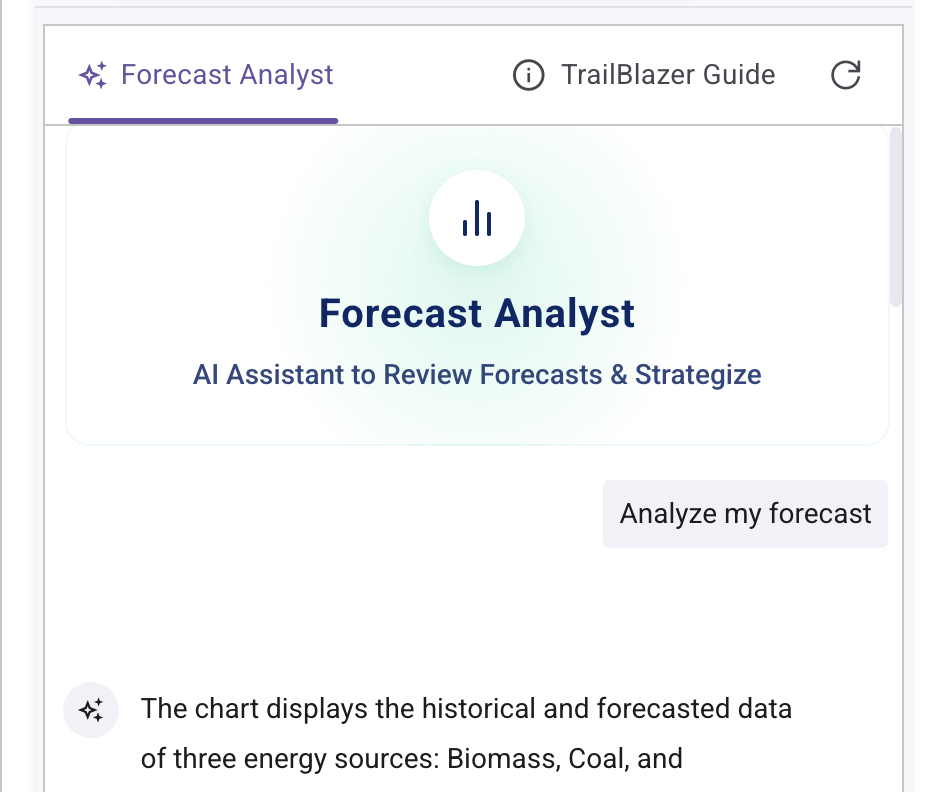Click the Forecast Analyst title in the card

click(x=477, y=313)
